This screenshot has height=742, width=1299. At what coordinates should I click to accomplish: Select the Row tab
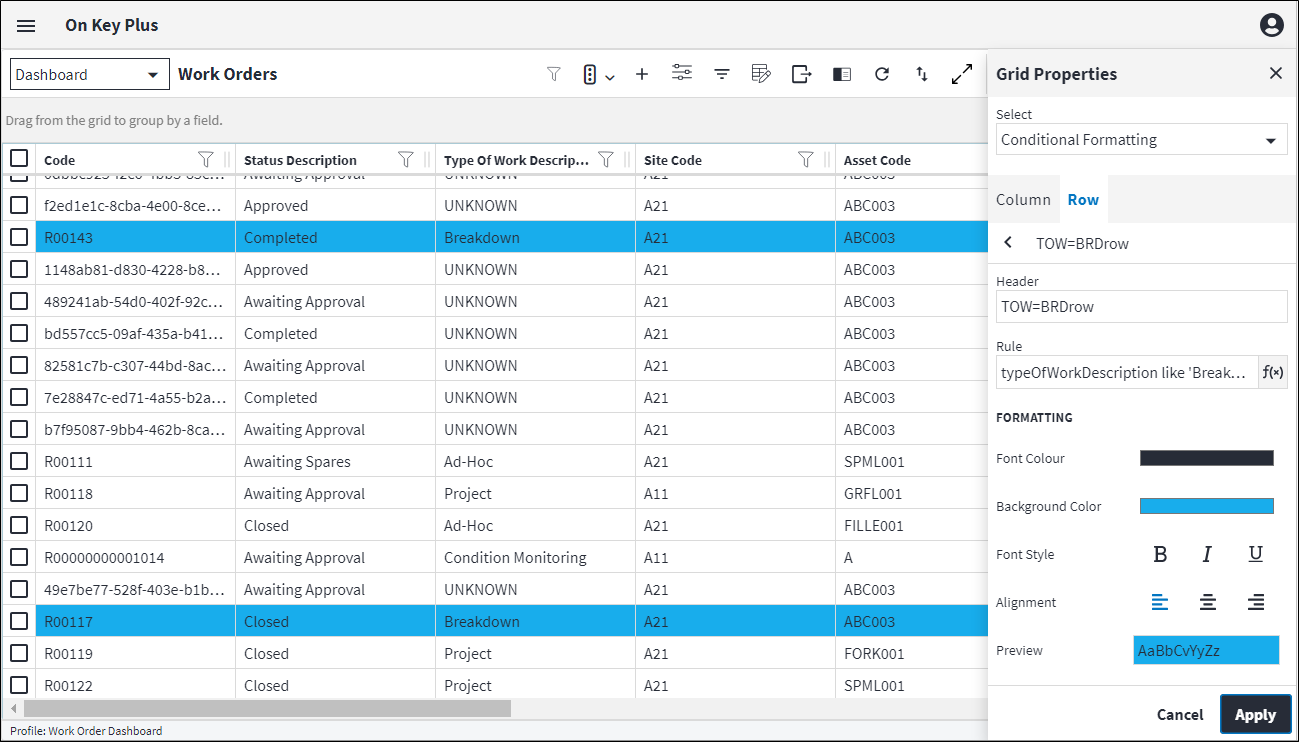click(1083, 200)
